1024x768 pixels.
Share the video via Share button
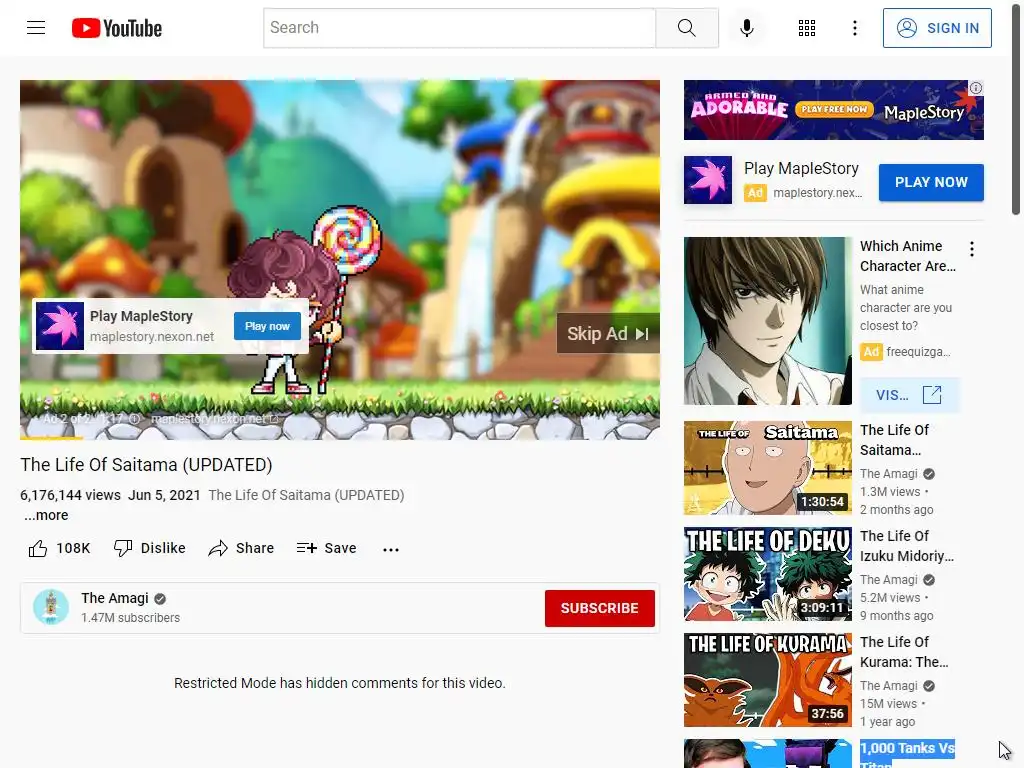[241, 548]
